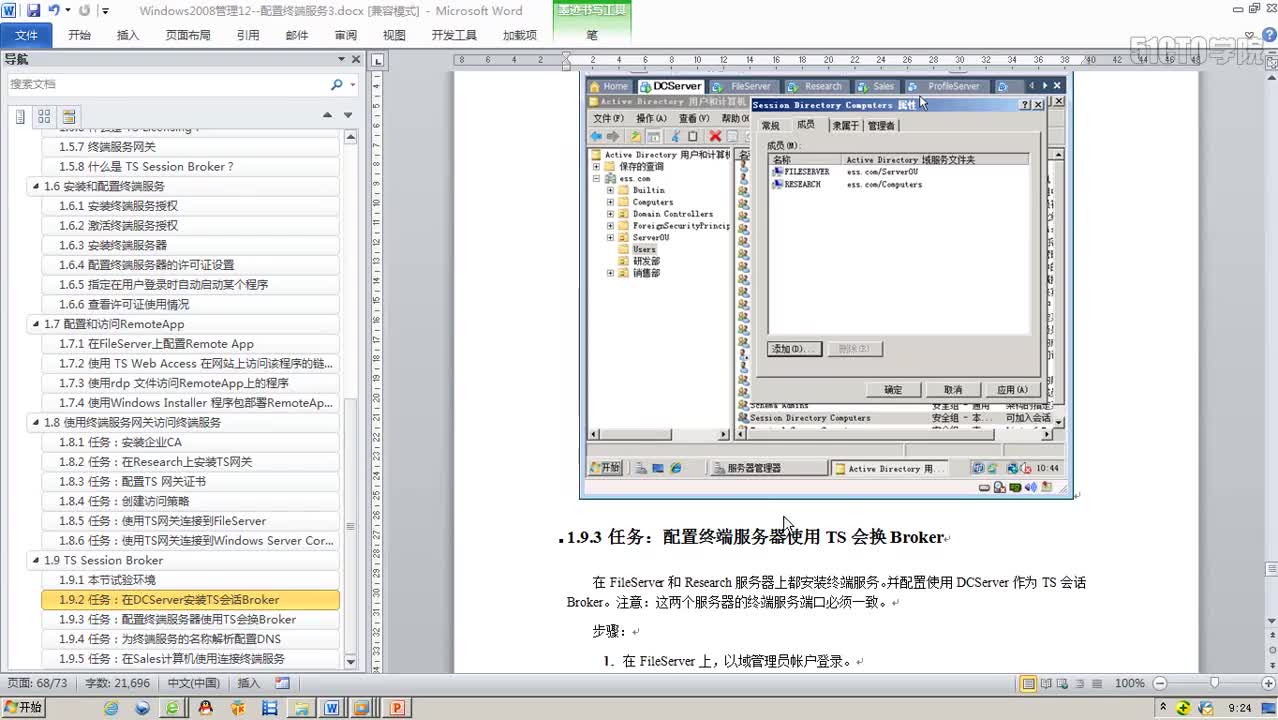Image resolution: width=1278 pixels, height=720 pixels.
Task: Click the search magnifier icon in navigation pane
Action: [x=337, y=84]
